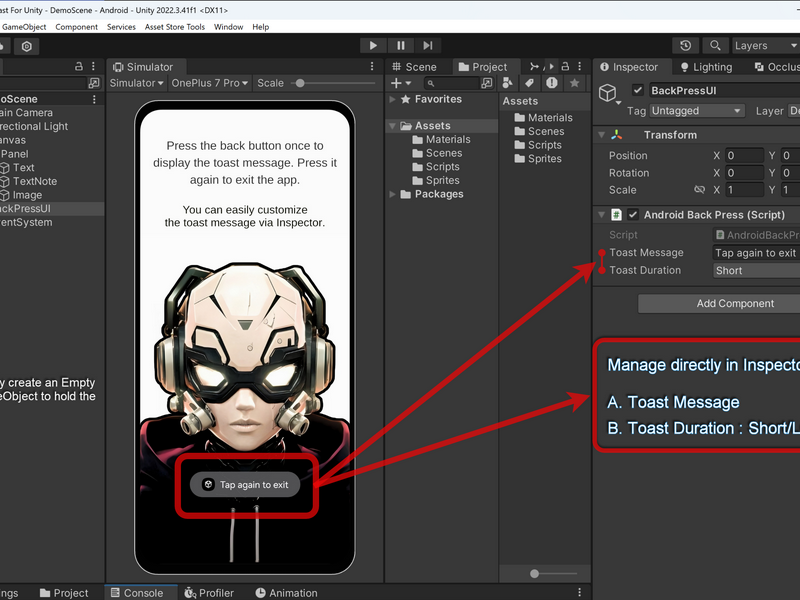Collapse the Android Back Press script foldout

[602, 215]
